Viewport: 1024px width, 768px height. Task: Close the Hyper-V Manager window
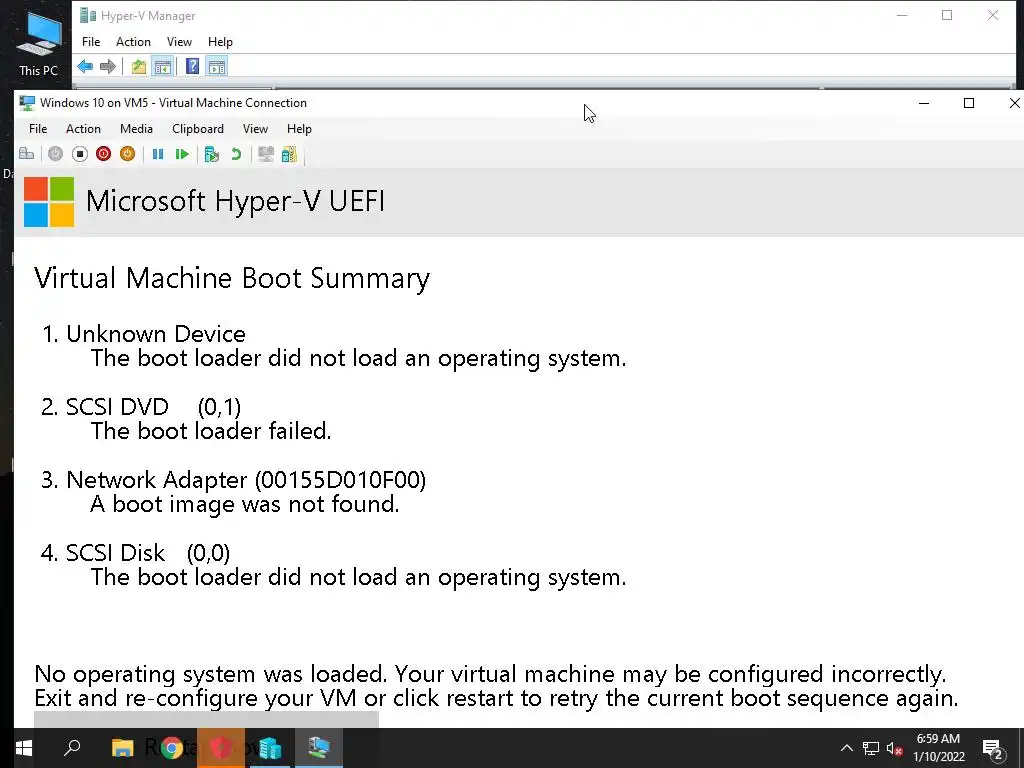993,15
